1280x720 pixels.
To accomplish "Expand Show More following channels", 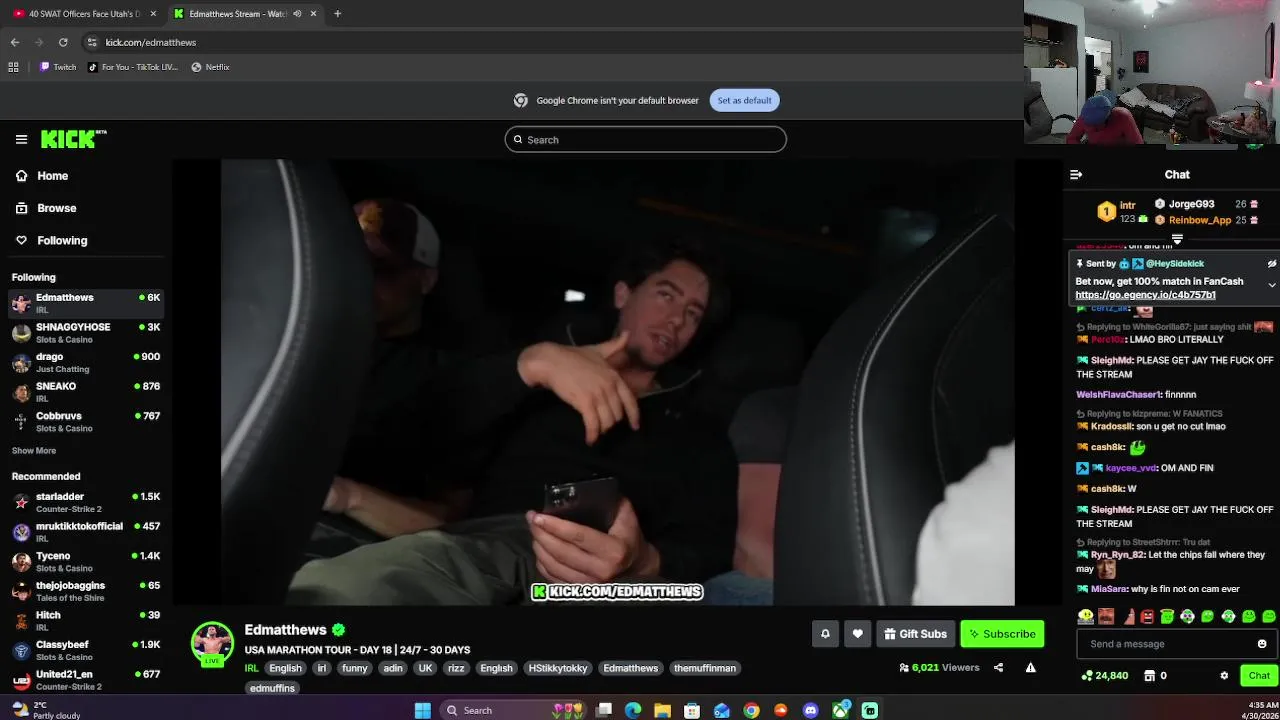I will click(x=34, y=451).
